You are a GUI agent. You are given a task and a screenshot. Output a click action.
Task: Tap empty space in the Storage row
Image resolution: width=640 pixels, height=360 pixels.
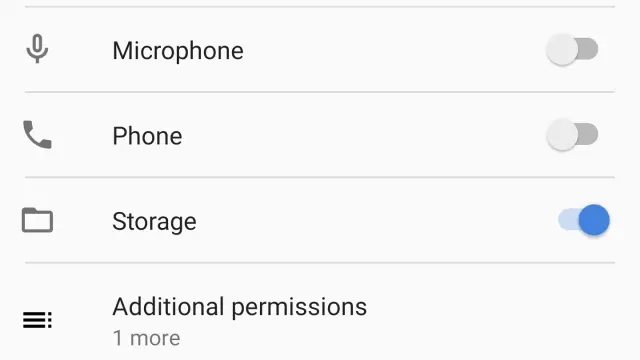(376, 220)
